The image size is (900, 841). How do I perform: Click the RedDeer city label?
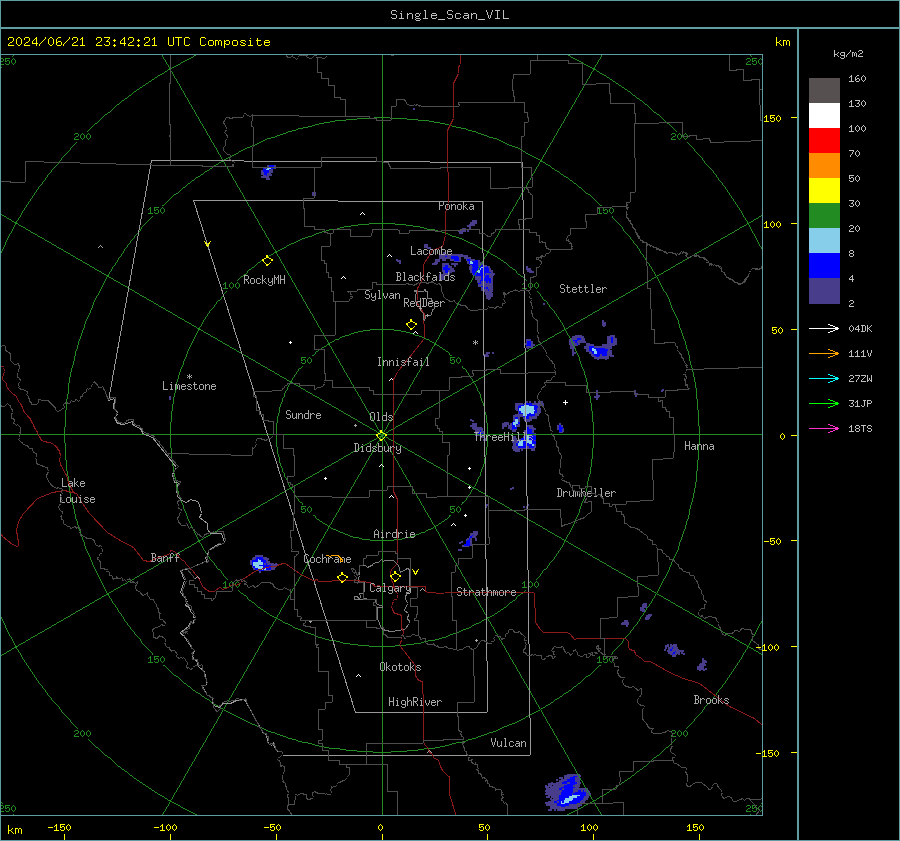(x=424, y=303)
